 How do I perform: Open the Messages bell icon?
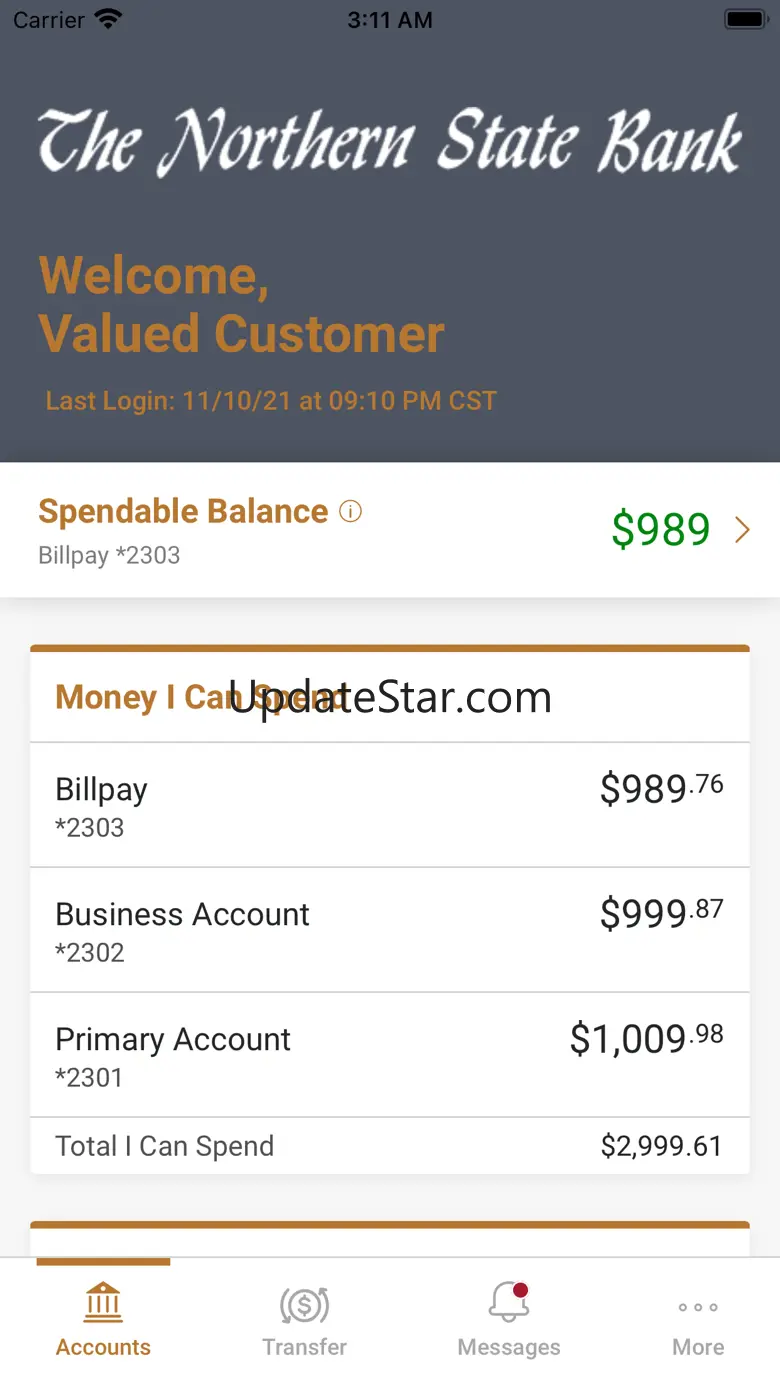pyautogui.click(x=509, y=1303)
